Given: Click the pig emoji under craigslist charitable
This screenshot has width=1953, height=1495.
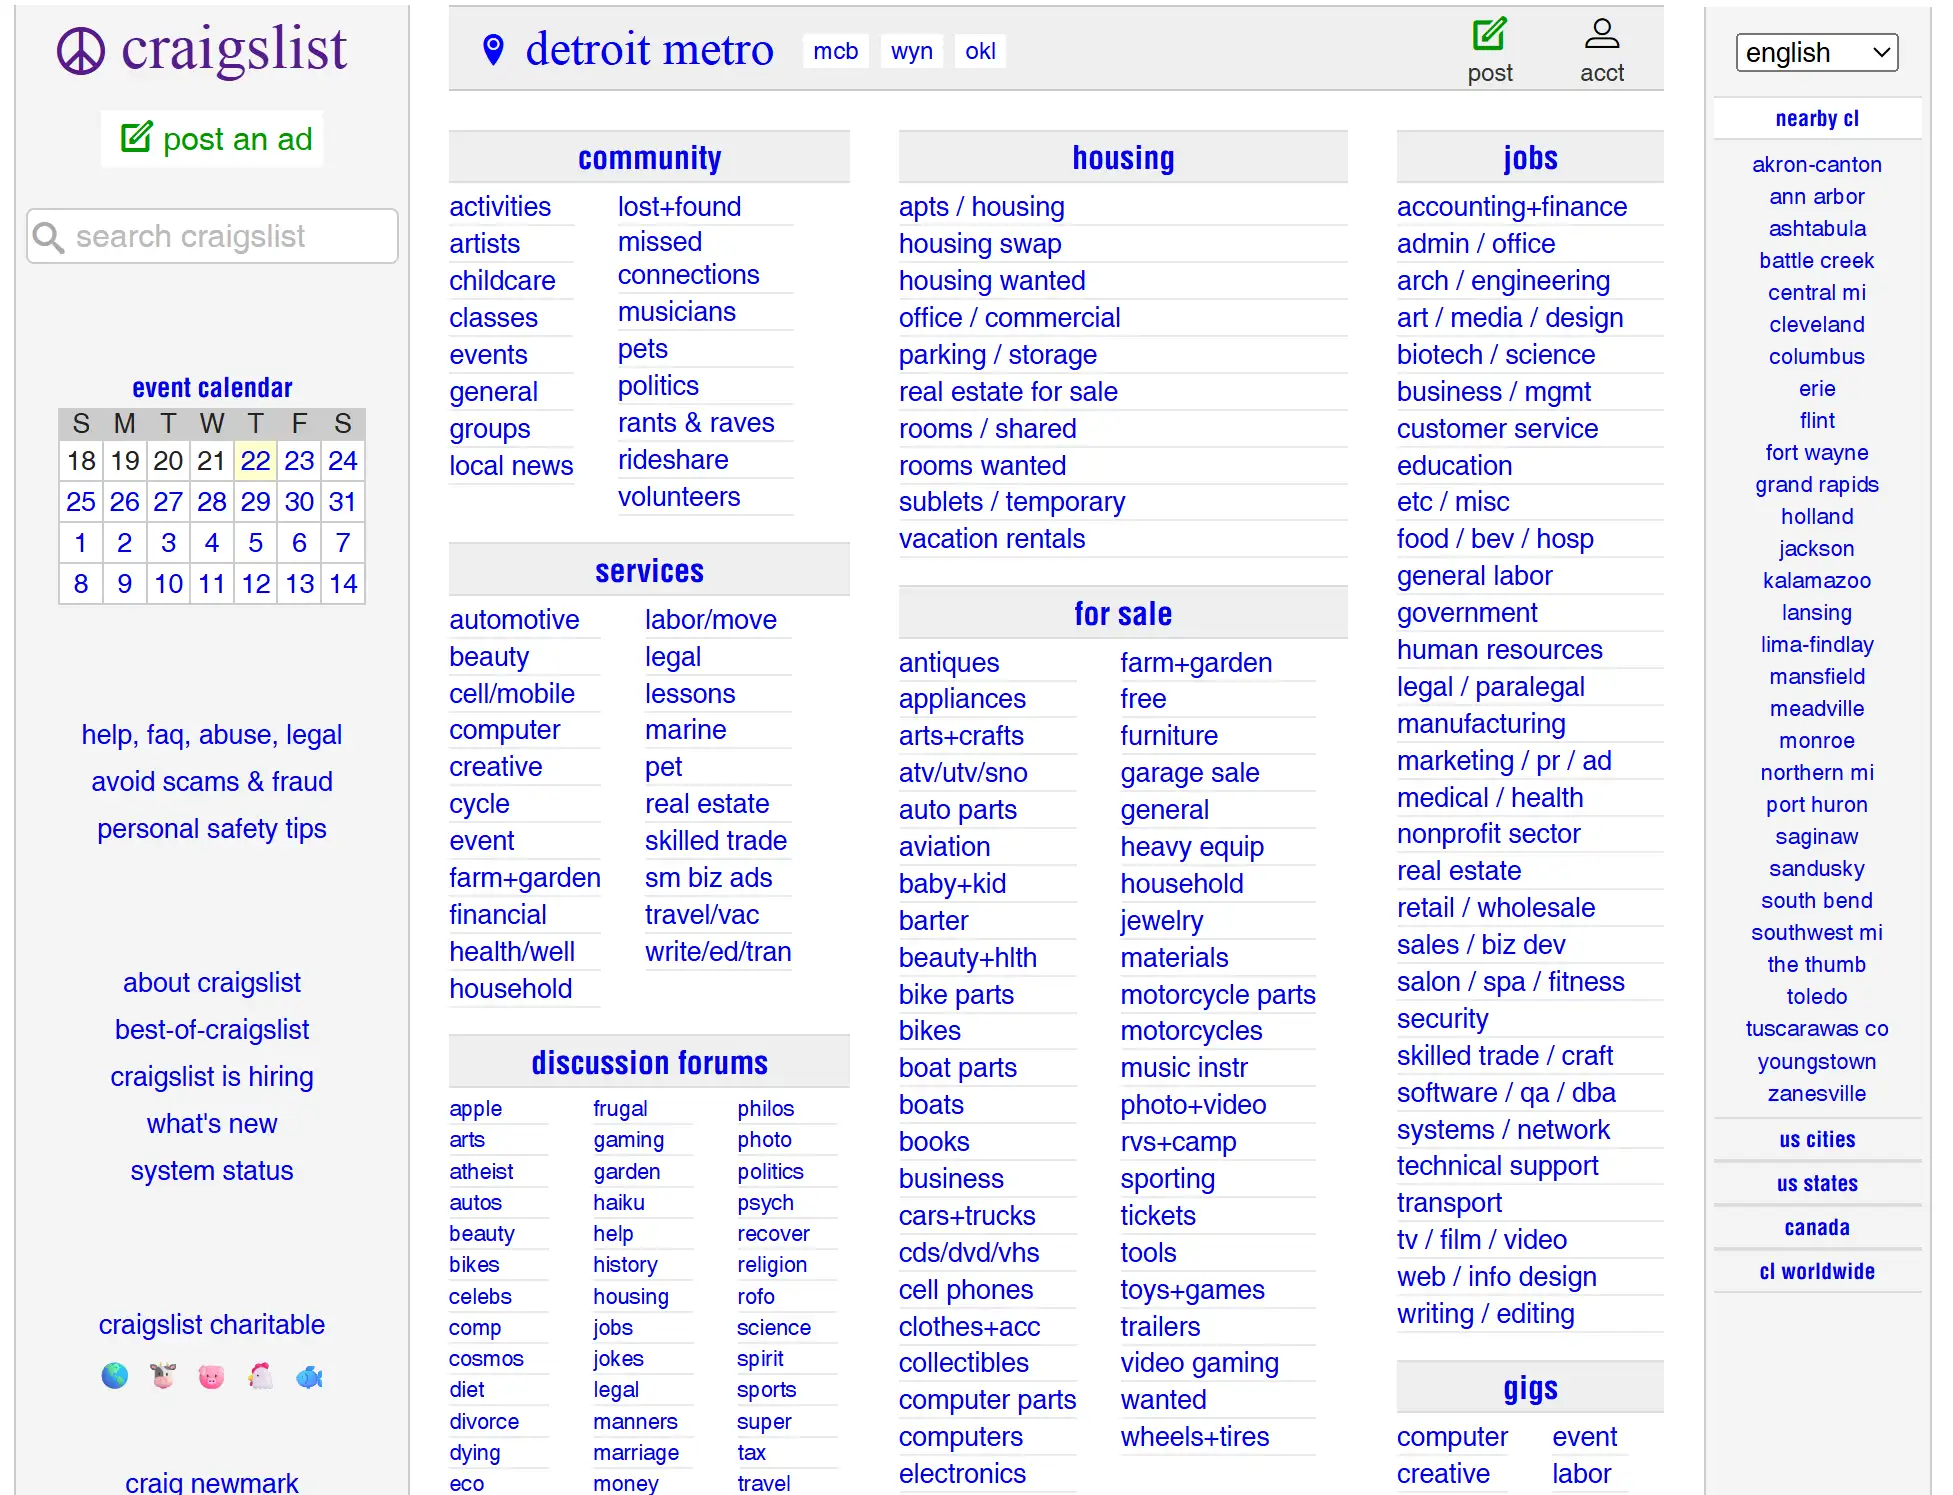Looking at the screenshot, I should click(x=211, y=1376).
